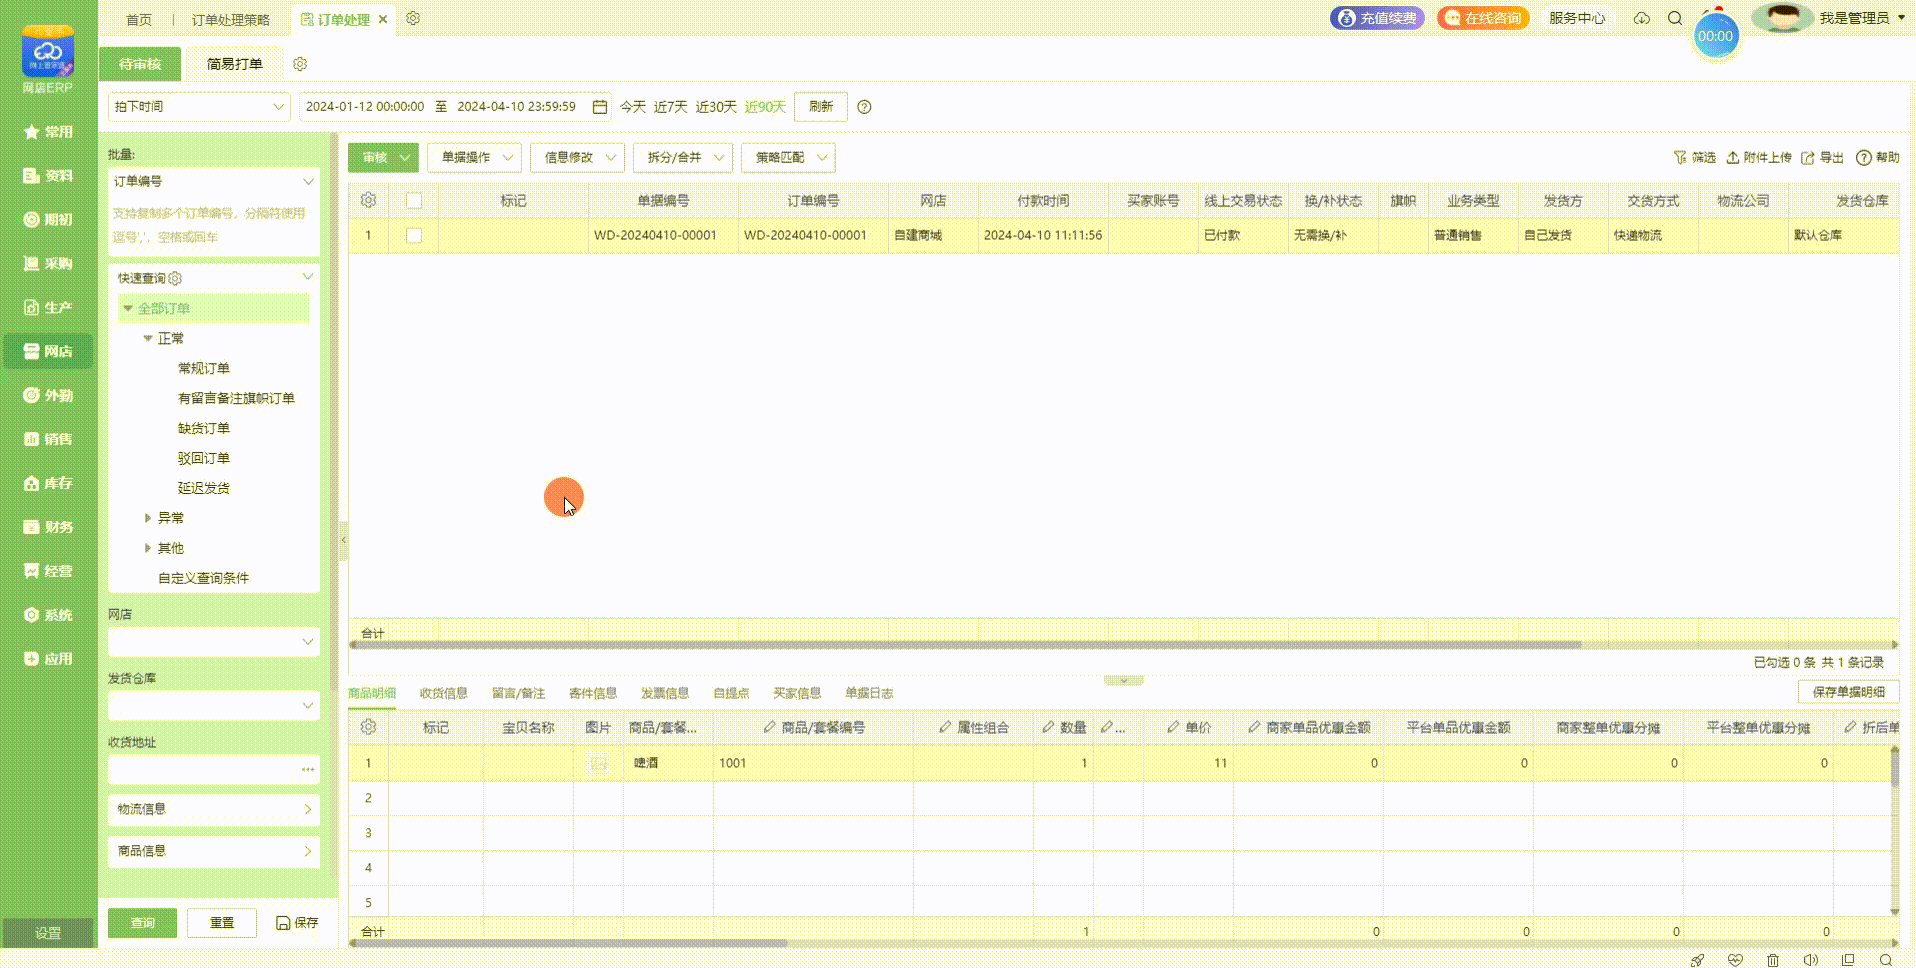
Task: Open the 拆分/合并 dropdown
Action: tap(682, 158)
